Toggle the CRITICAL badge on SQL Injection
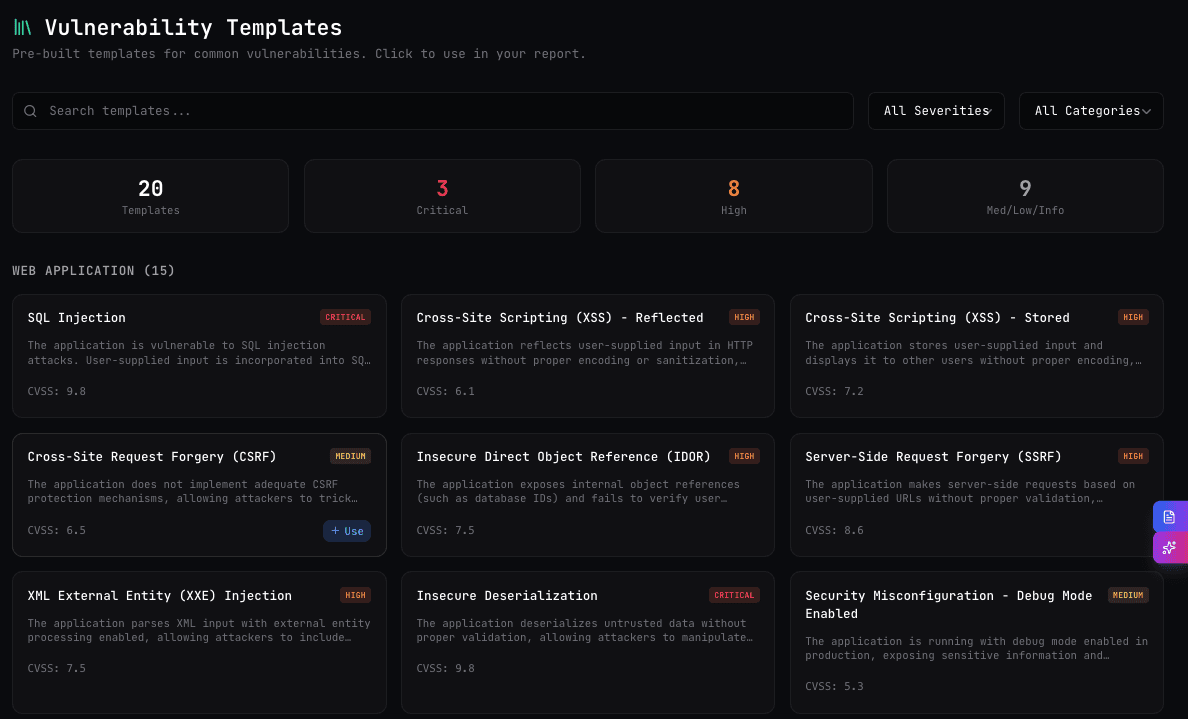Image resolution: width=1188 pixels, height=719 pixels. [345, 316]
